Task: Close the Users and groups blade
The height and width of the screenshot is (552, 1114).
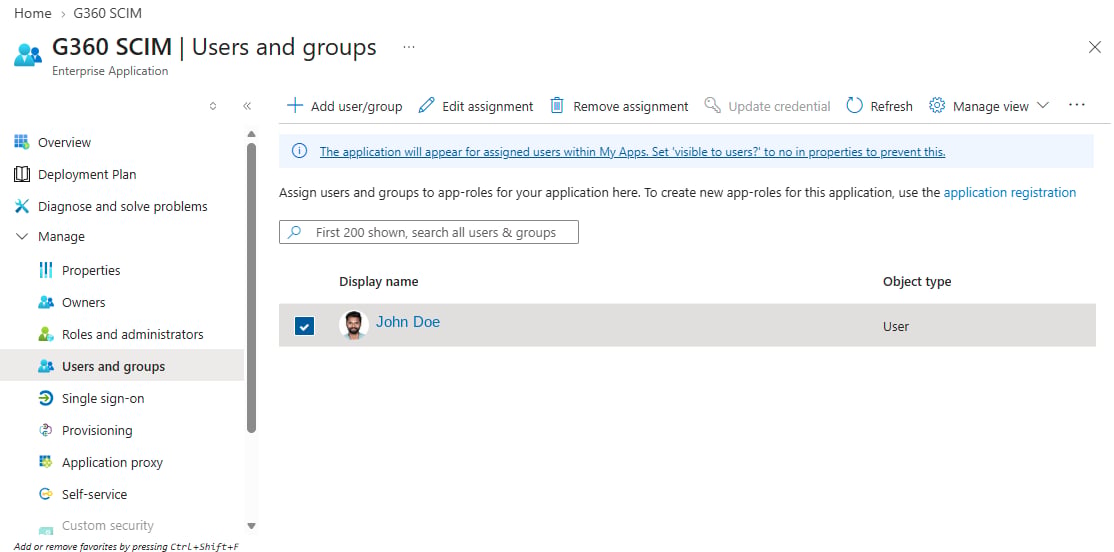Action: pos(1095,47)
